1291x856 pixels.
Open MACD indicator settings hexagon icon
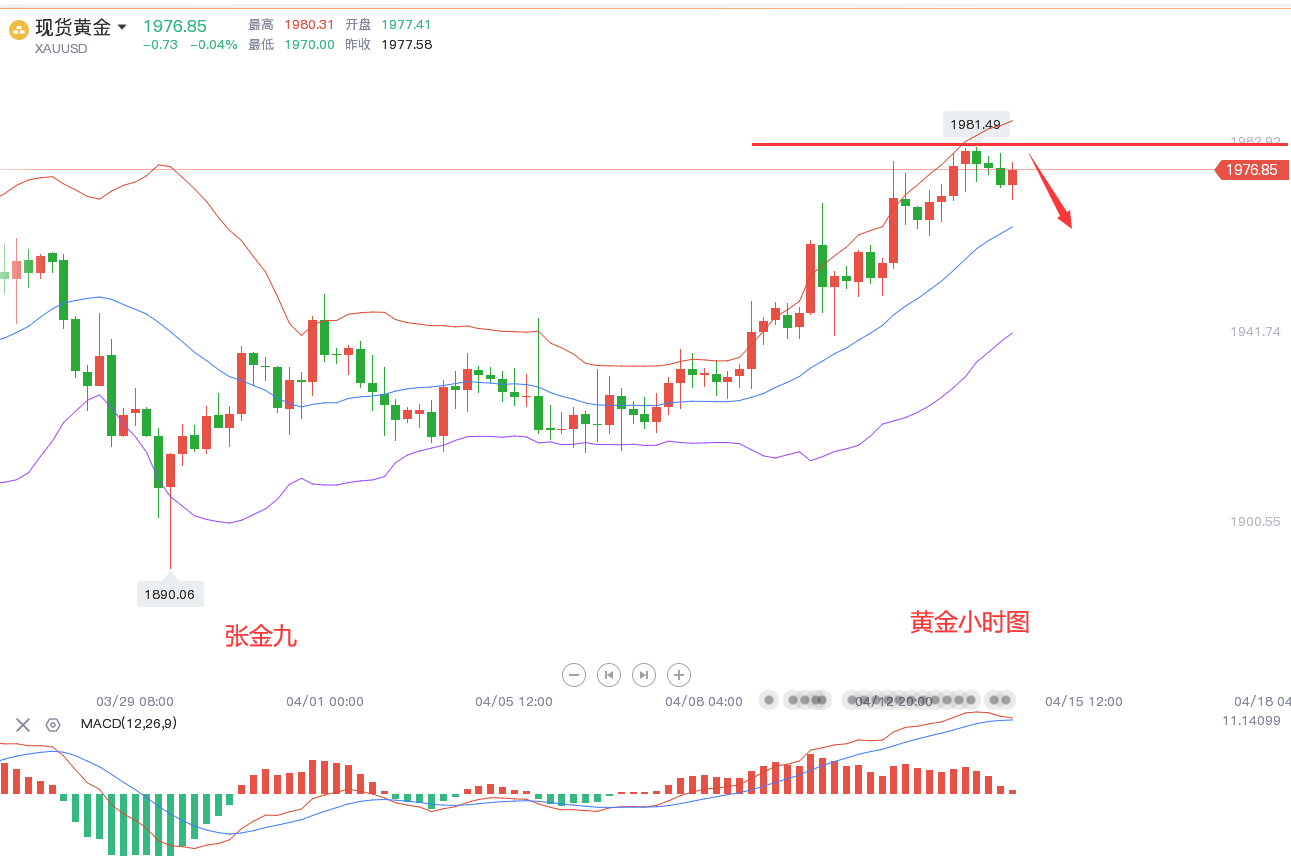(x=53, y=725)
